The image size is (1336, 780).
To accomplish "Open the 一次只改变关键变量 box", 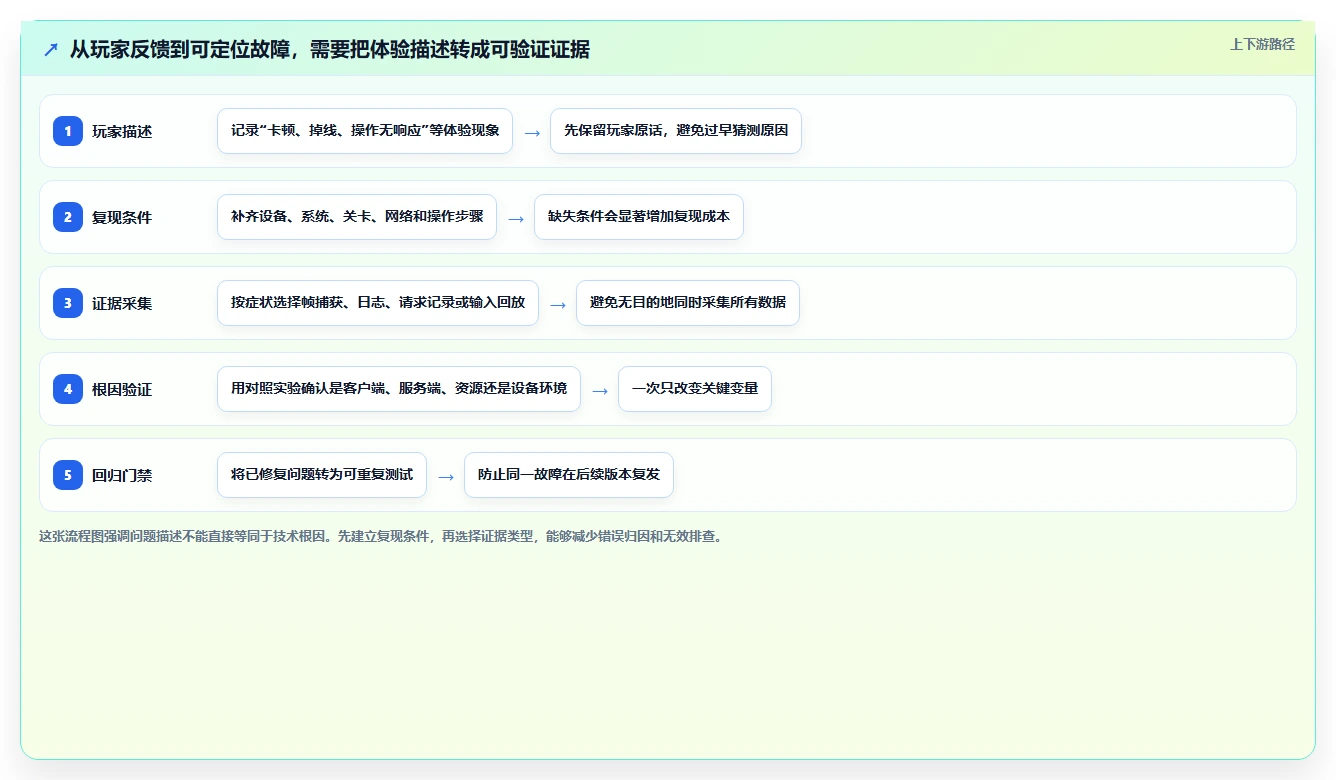I will [x=695, y=389].
